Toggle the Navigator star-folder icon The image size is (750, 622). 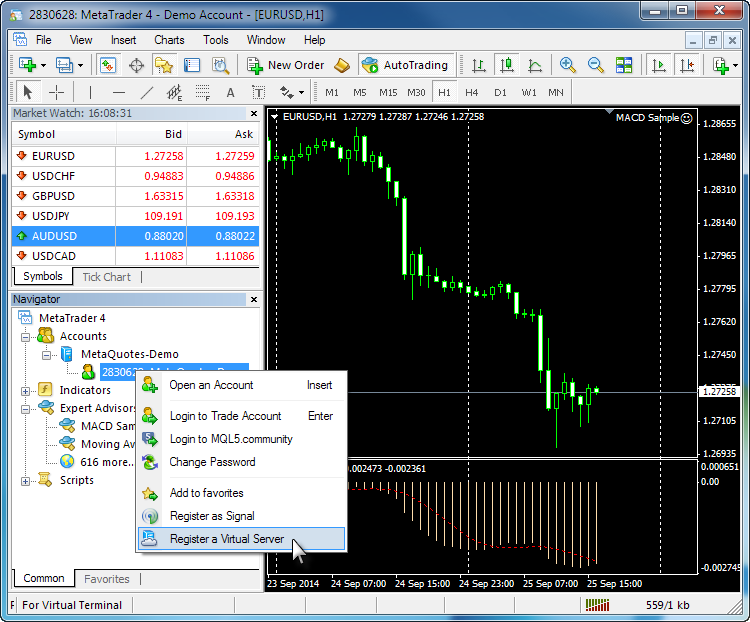[x=164, y=65]
